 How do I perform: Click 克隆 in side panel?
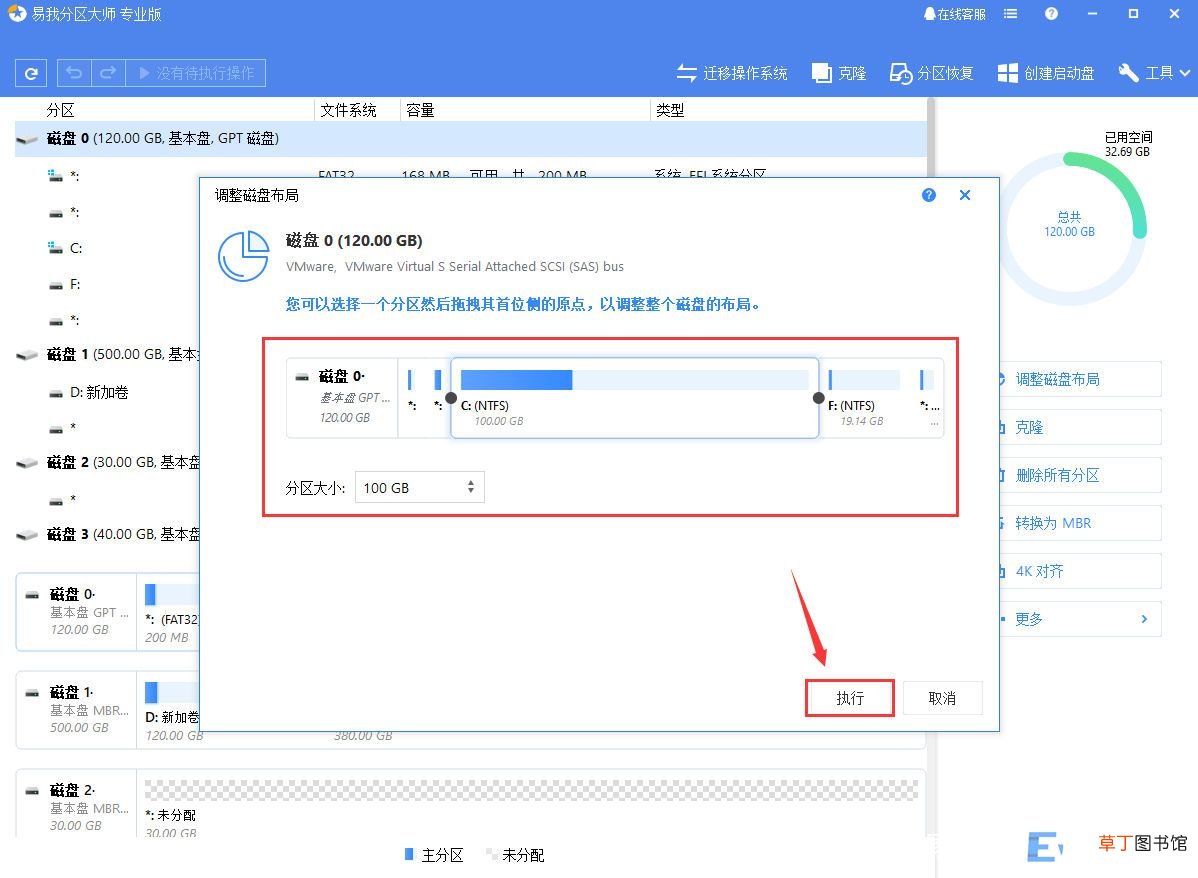(x=1080, y=427)
